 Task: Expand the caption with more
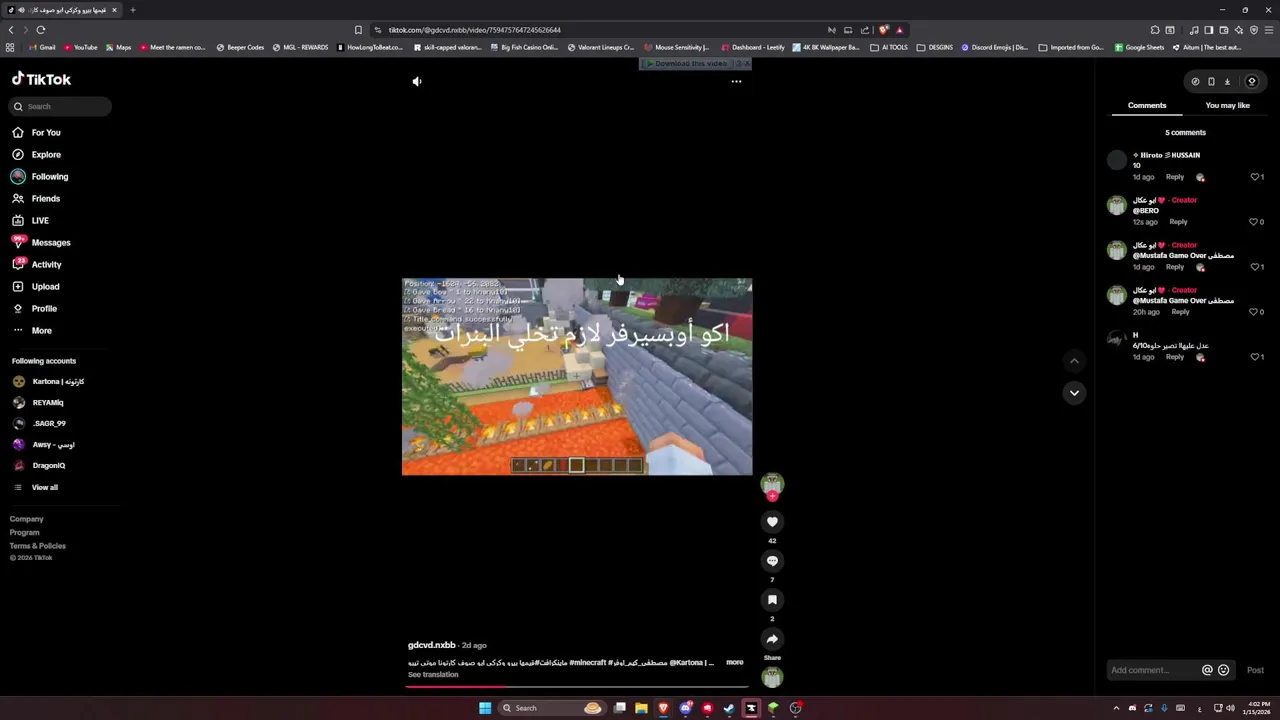tap(734, 662)
